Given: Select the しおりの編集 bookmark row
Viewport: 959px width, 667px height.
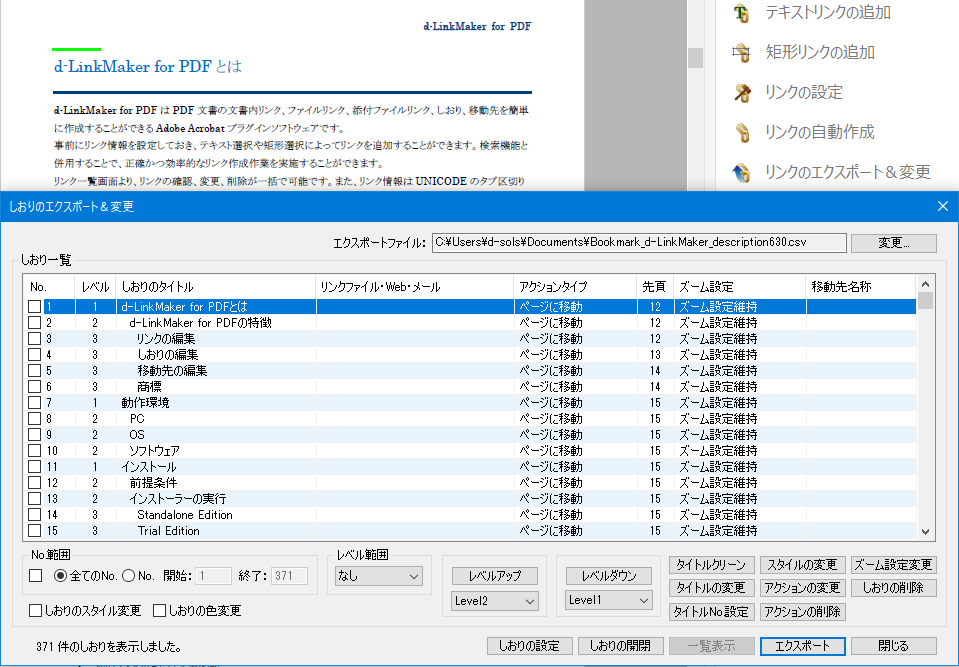Looking at the screenshot, I should coord(470,355).
